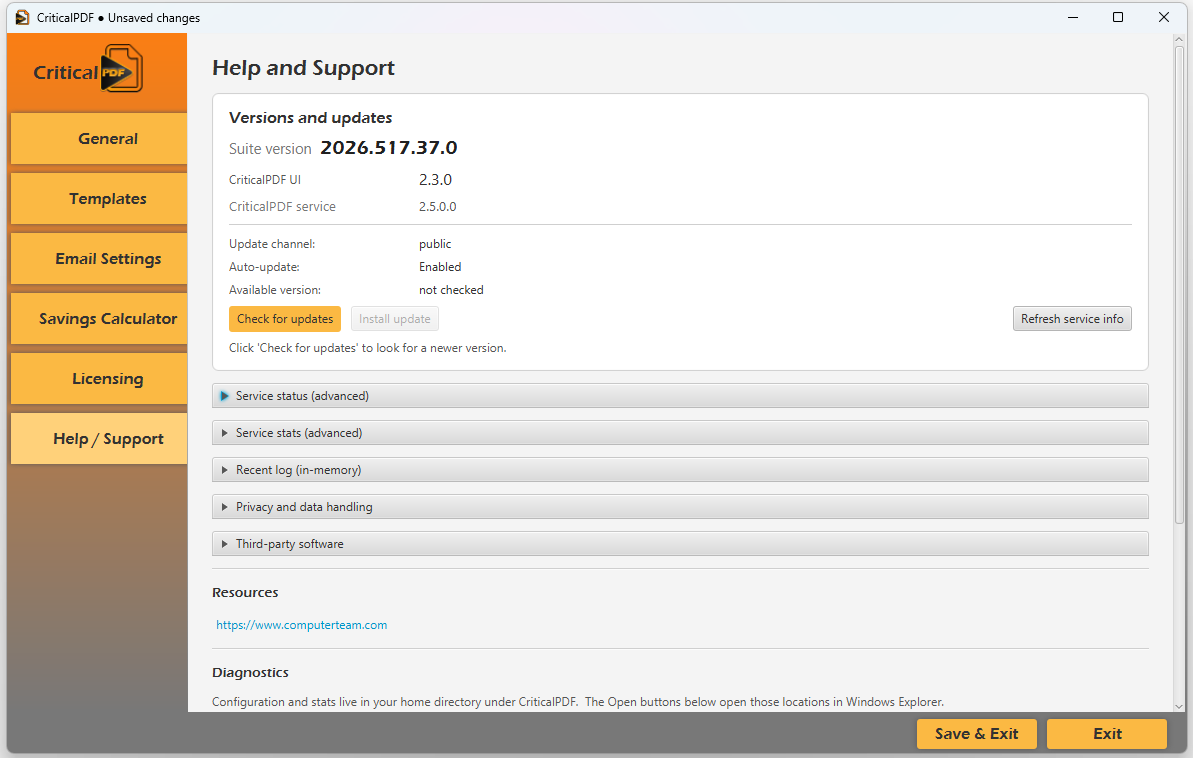Click the Versions and updates heading
1193x758 pixels.
pyautogui.click(x=310, y=118)
